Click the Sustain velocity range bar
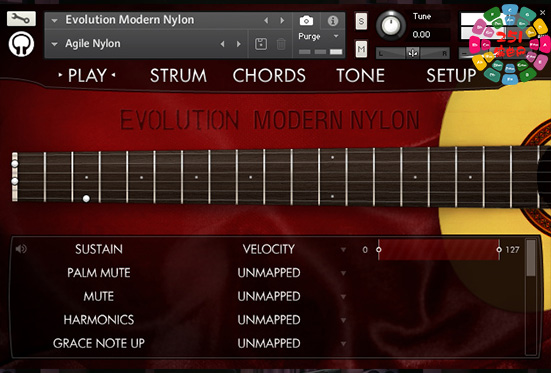 click(x=439, y=250)
